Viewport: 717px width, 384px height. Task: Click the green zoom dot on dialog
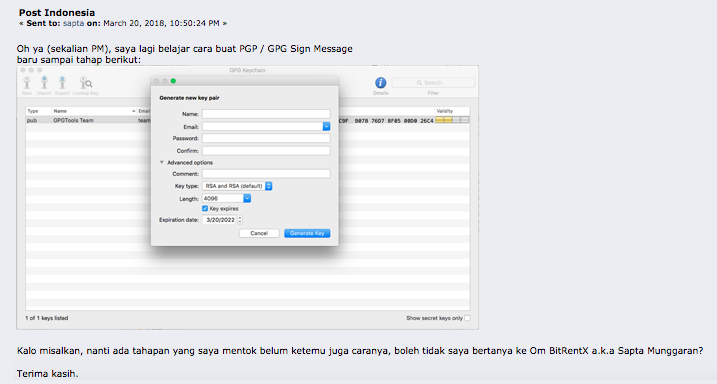pos(173,81)
